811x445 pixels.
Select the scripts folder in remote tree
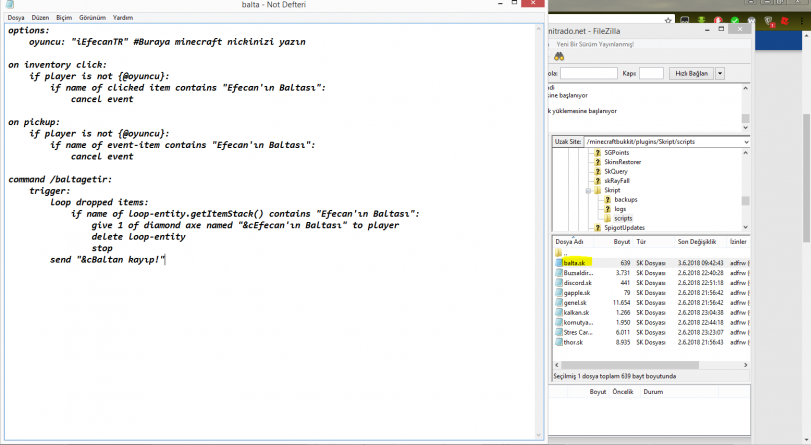pos(623,218)
